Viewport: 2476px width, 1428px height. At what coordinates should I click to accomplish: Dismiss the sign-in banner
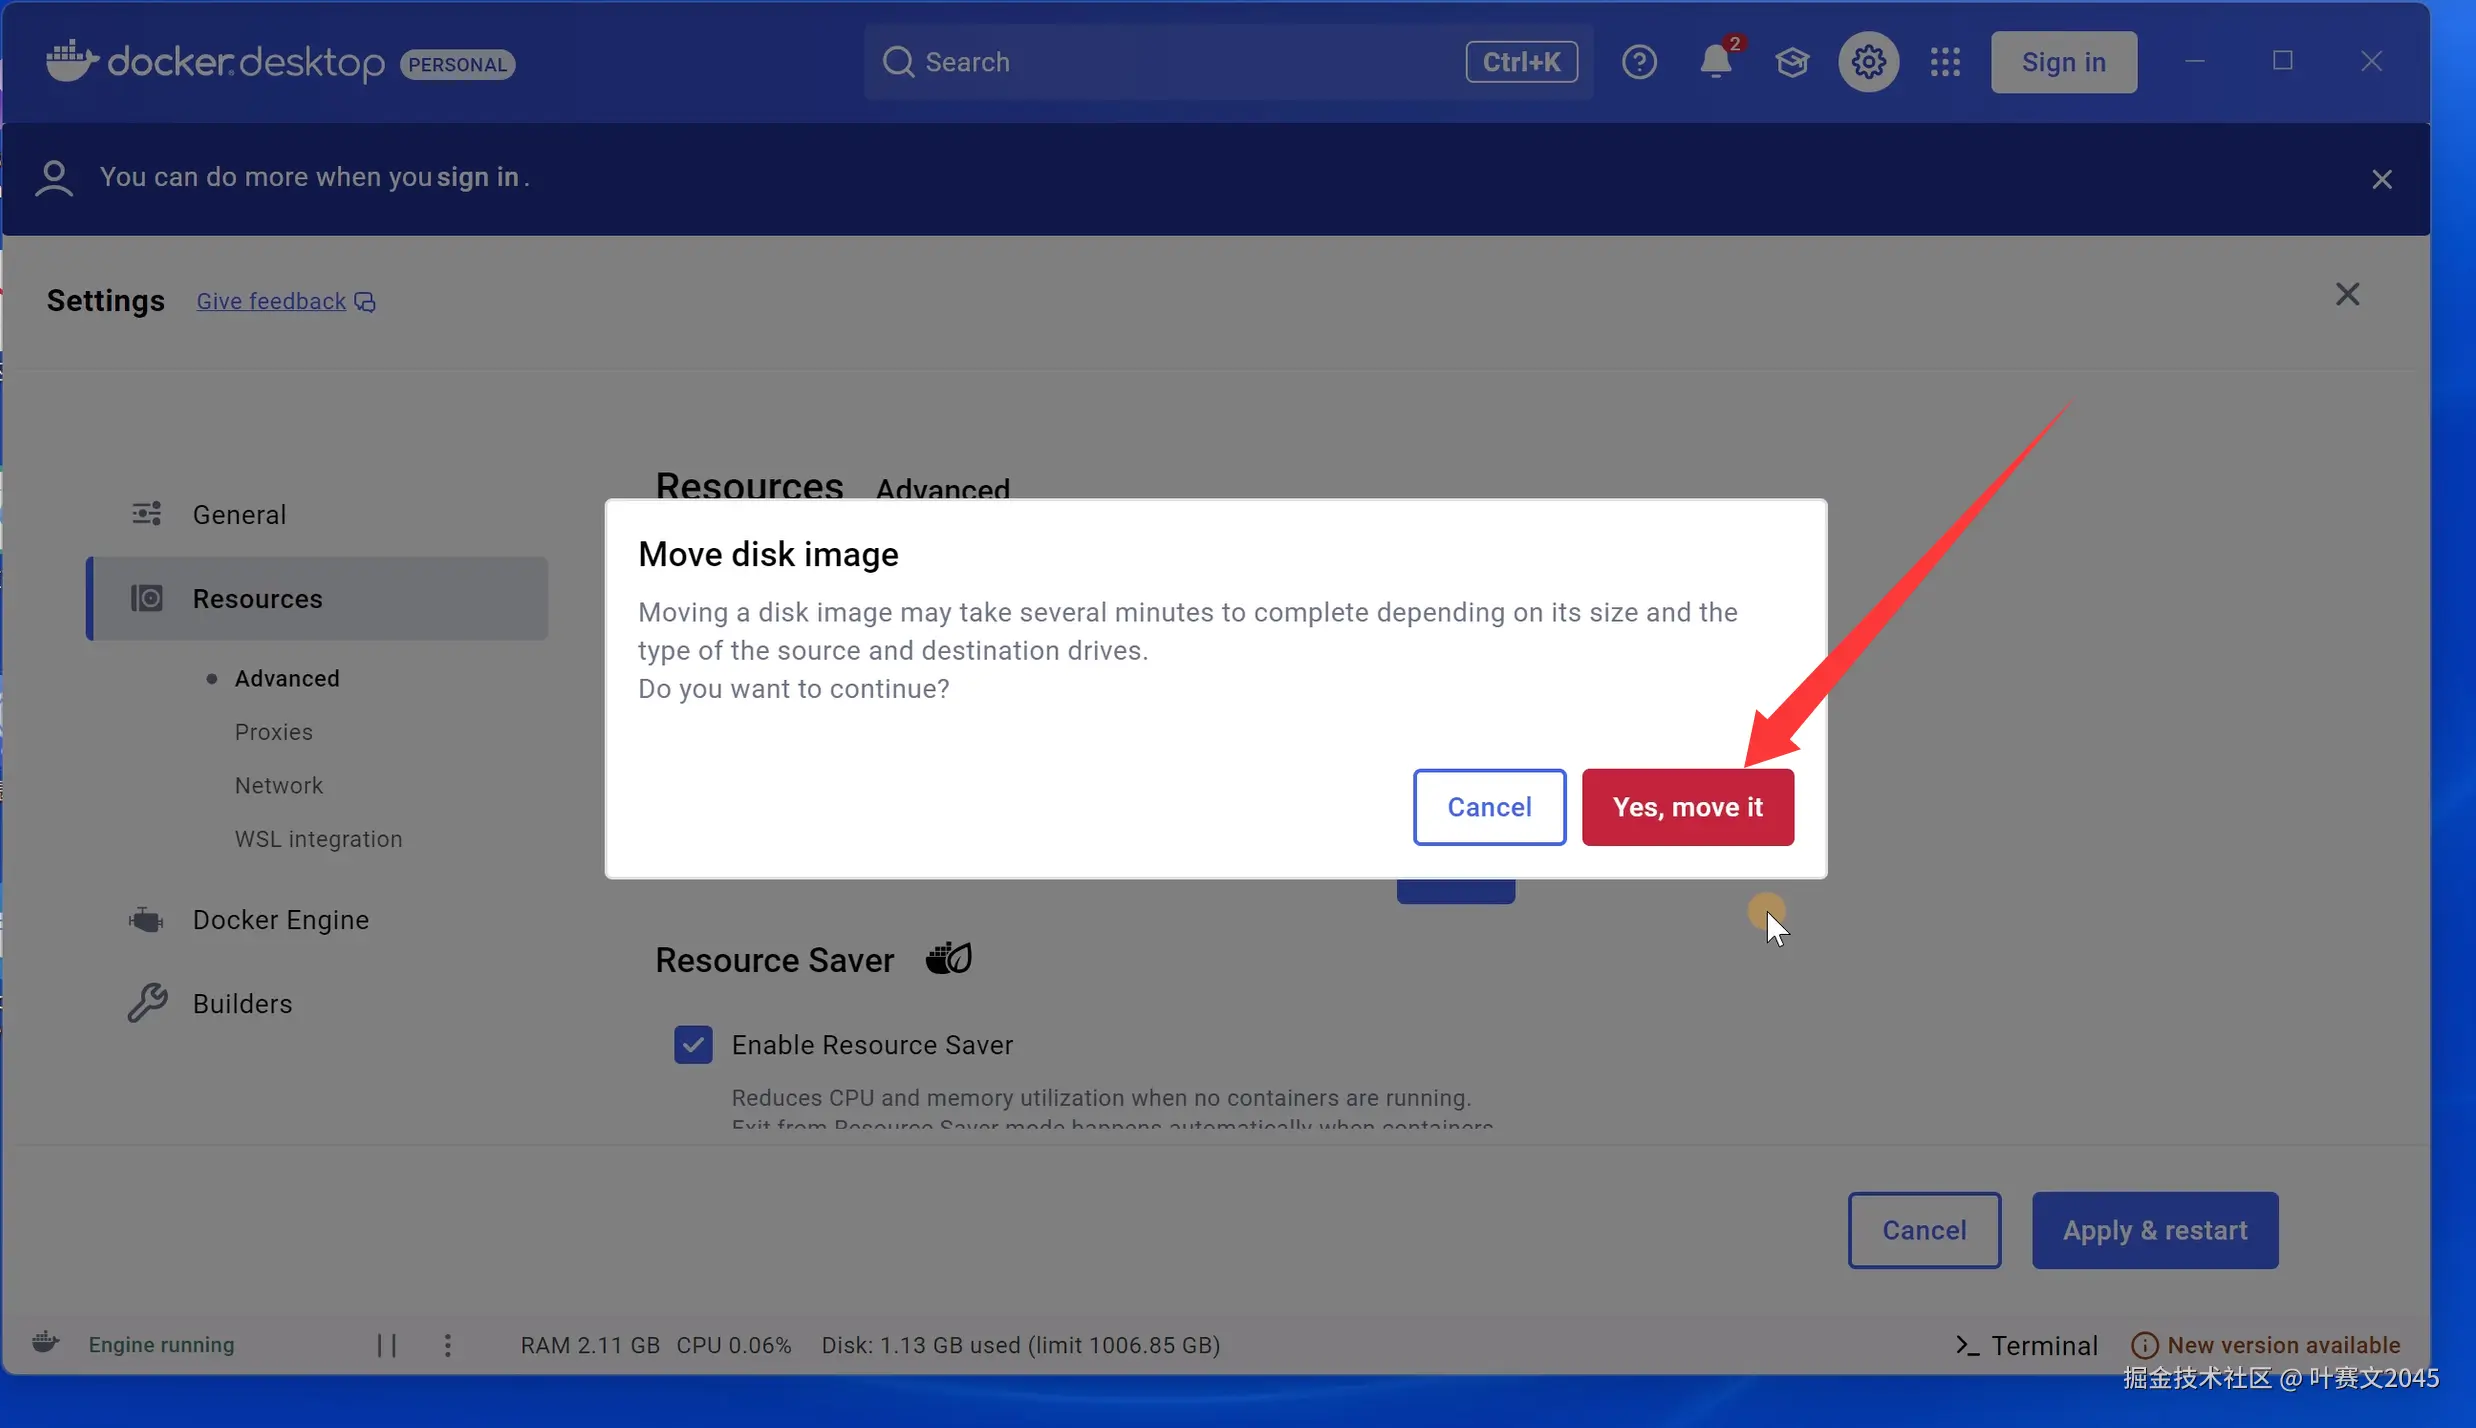point(2382,179)
